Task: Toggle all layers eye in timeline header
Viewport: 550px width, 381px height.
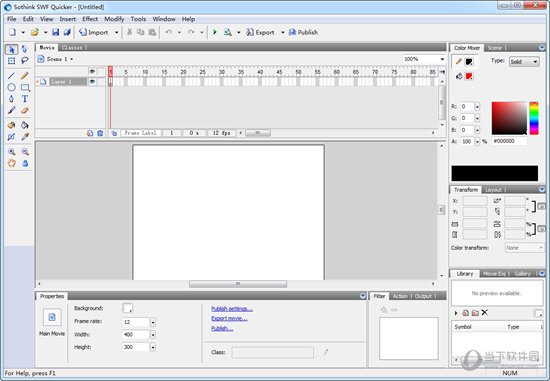Action: coord(92,72)
